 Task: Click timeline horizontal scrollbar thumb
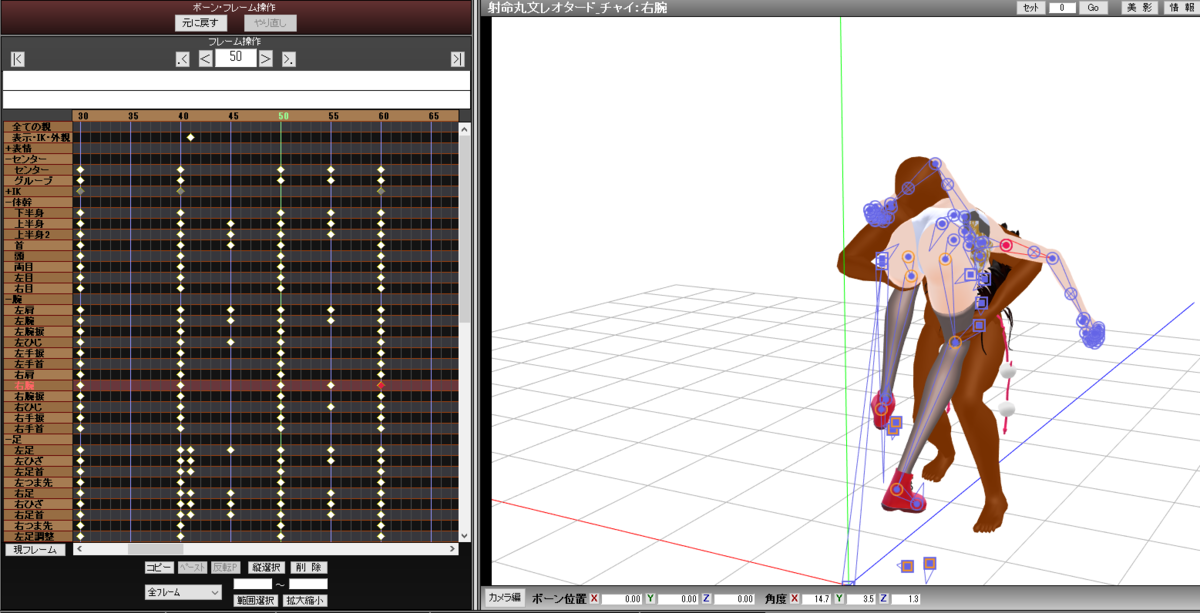156,549
